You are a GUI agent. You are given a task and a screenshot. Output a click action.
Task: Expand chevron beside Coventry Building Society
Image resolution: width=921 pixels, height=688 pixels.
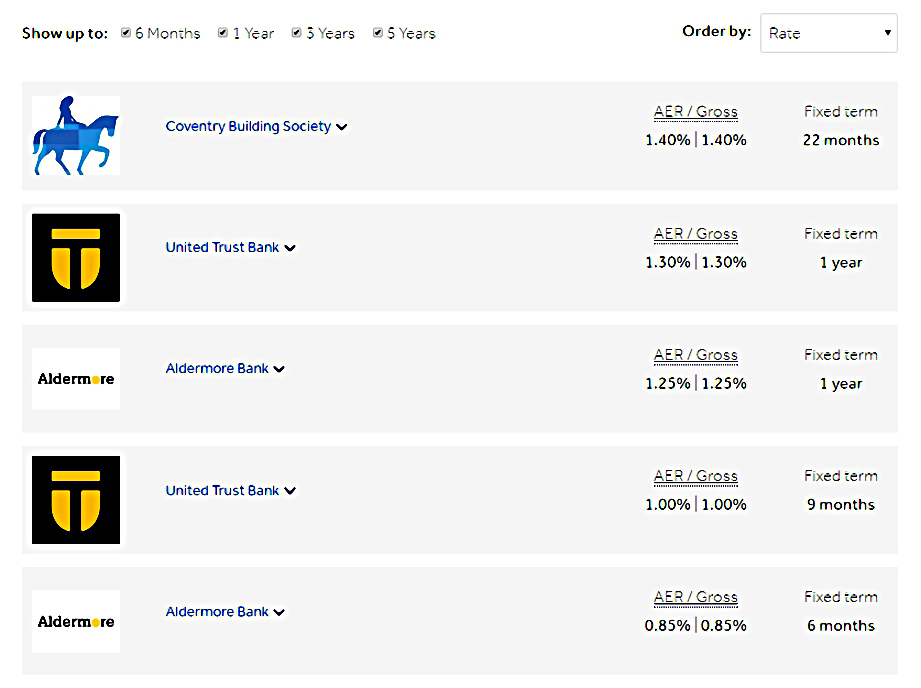[341, 127]
